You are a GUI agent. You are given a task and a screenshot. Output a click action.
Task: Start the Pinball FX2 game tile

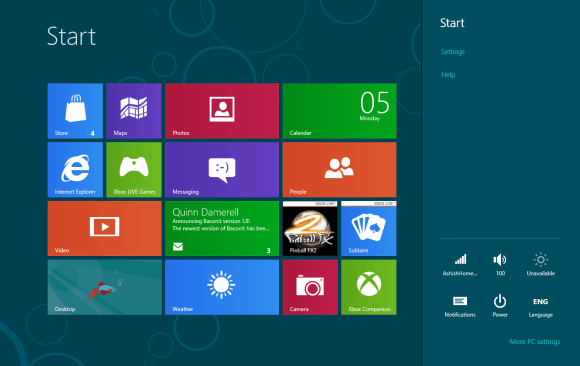click(x=310, y=228)
